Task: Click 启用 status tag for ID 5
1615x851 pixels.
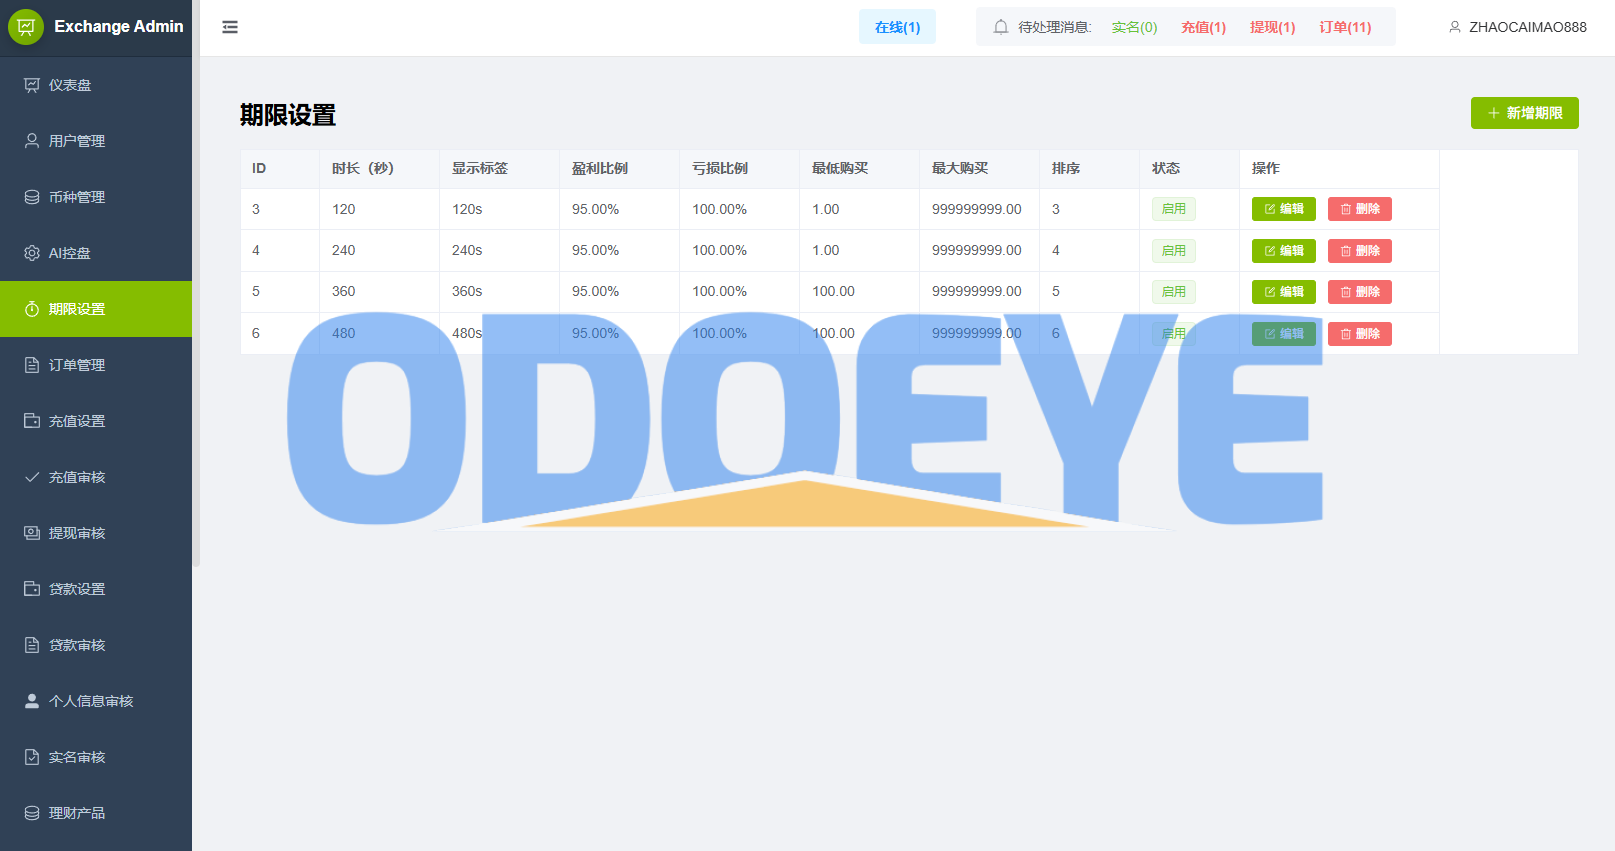Action: [1173, 292]
